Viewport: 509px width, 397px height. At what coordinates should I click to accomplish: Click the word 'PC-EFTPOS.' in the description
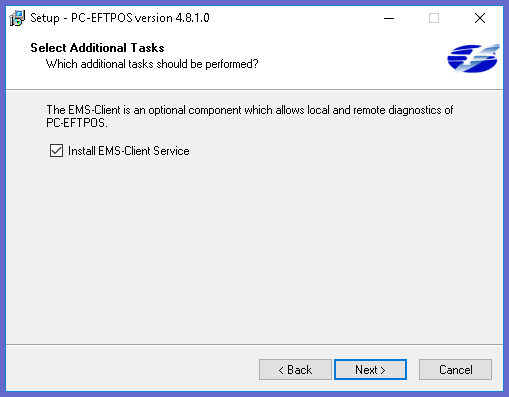[77, 123]
